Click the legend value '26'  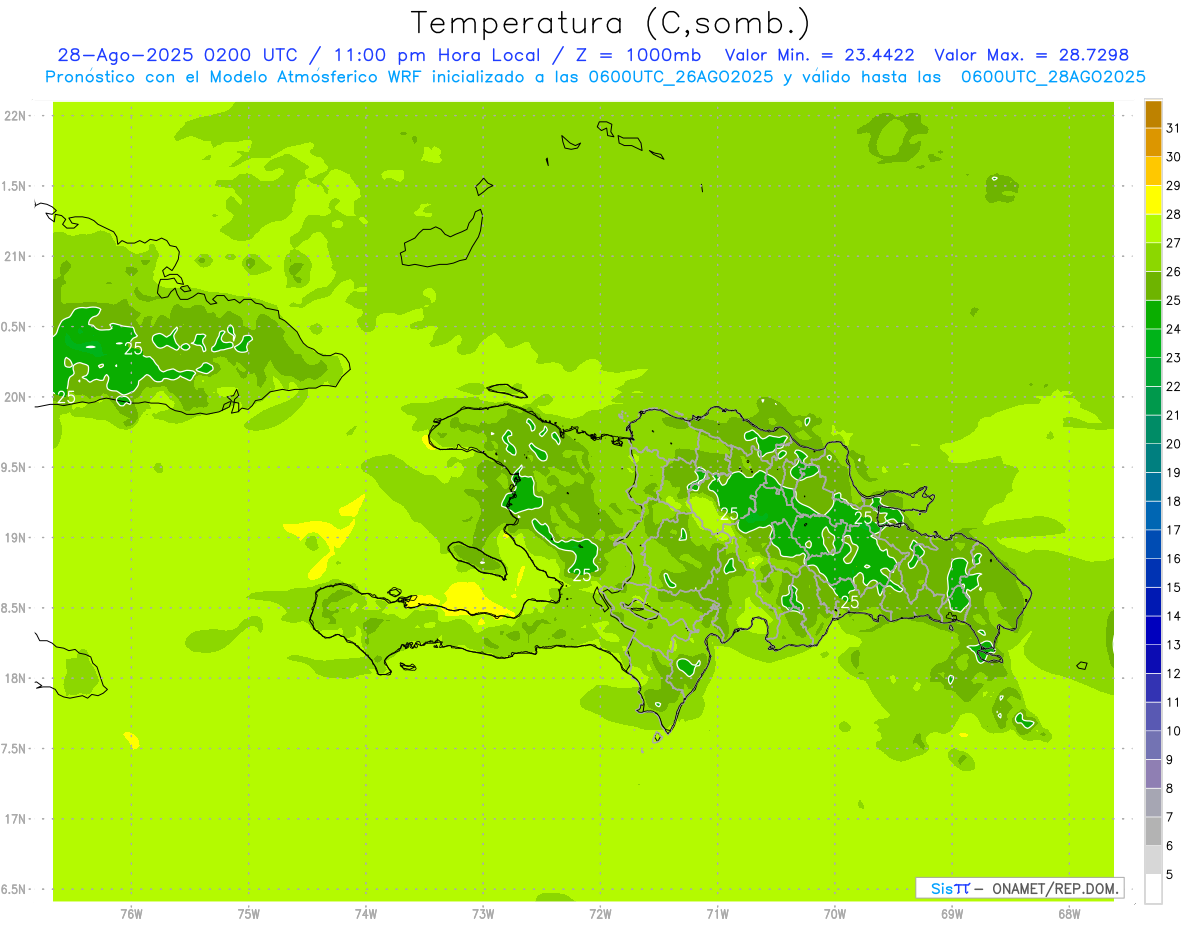coord(1174,272)
